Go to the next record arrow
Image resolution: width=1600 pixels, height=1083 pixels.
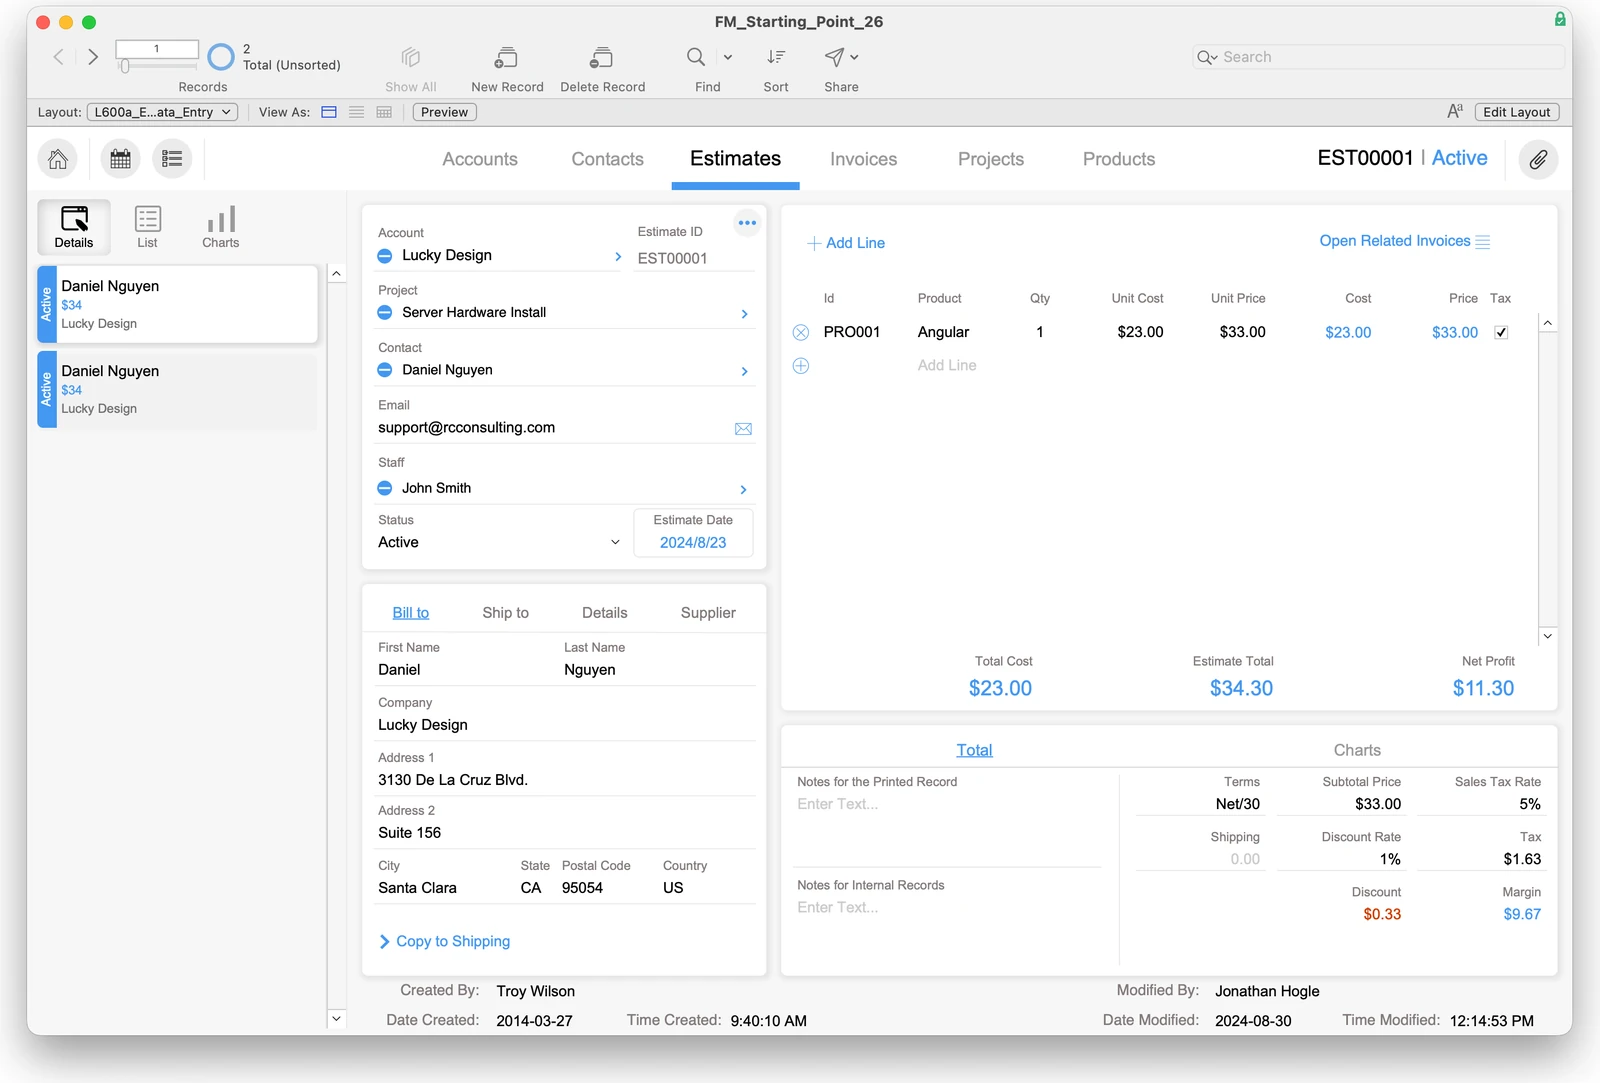coord(93,57)
